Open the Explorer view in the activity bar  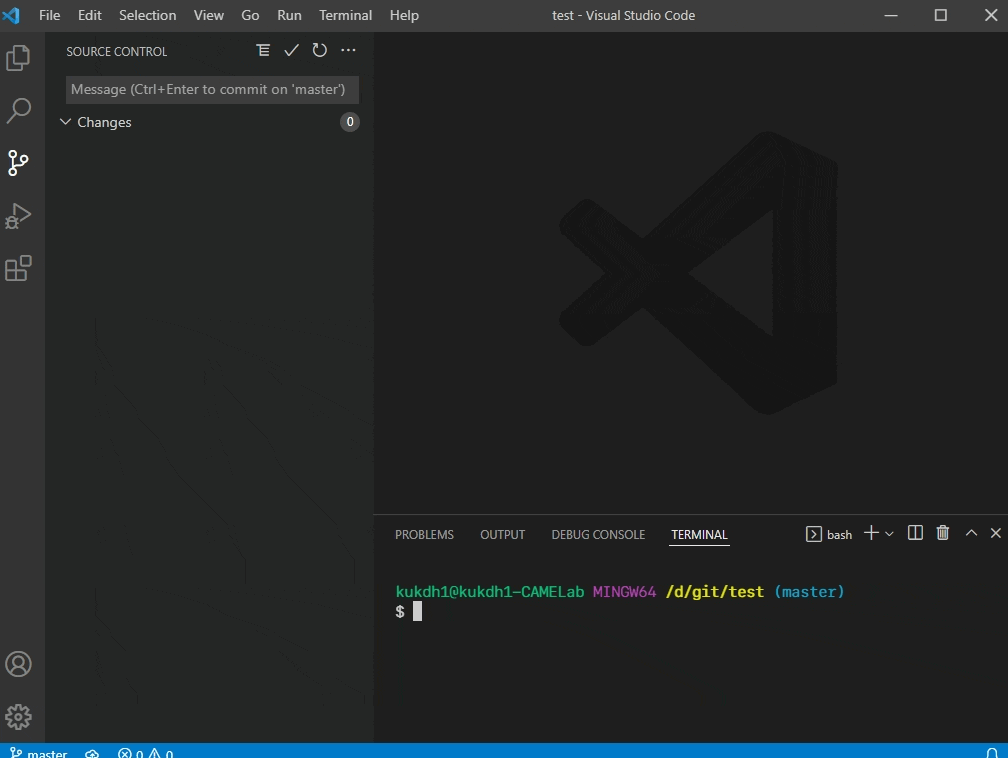pyautogui.click(x=18, y=57)
